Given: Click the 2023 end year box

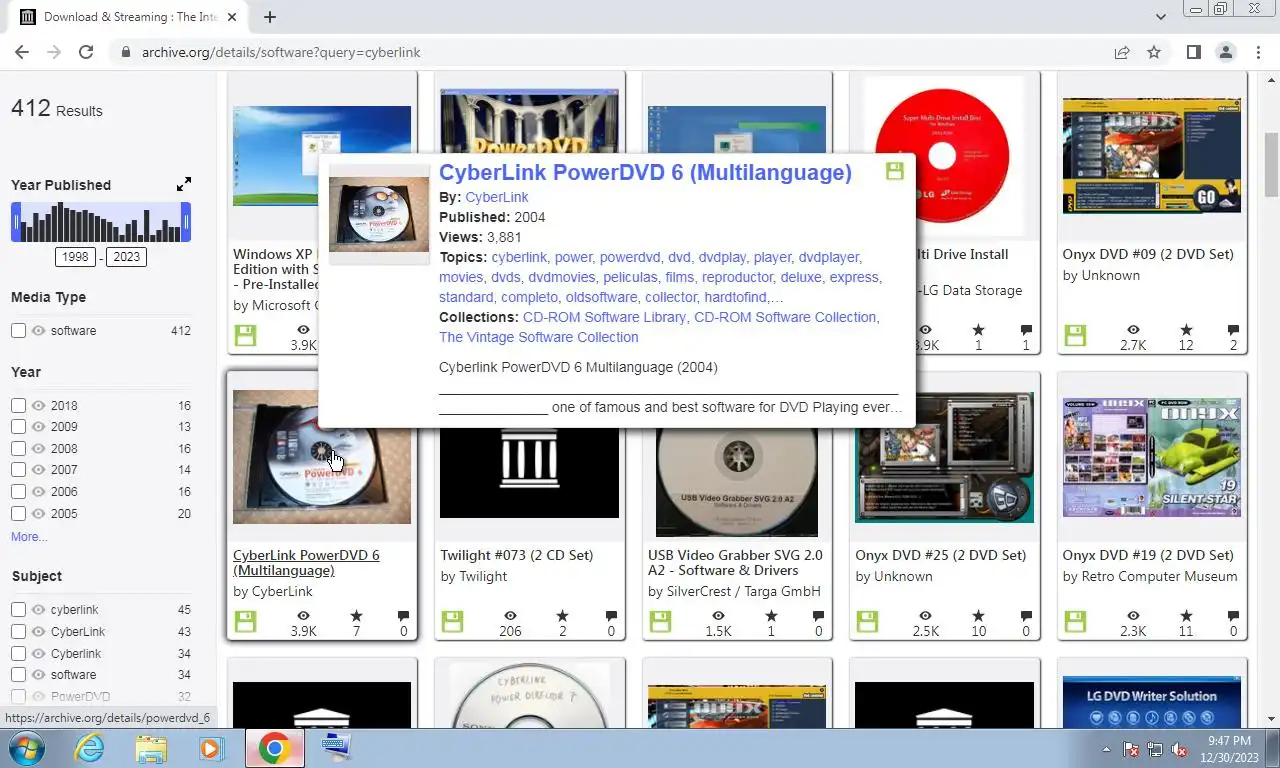Looking at the screenshot, I should pos(126,257).
